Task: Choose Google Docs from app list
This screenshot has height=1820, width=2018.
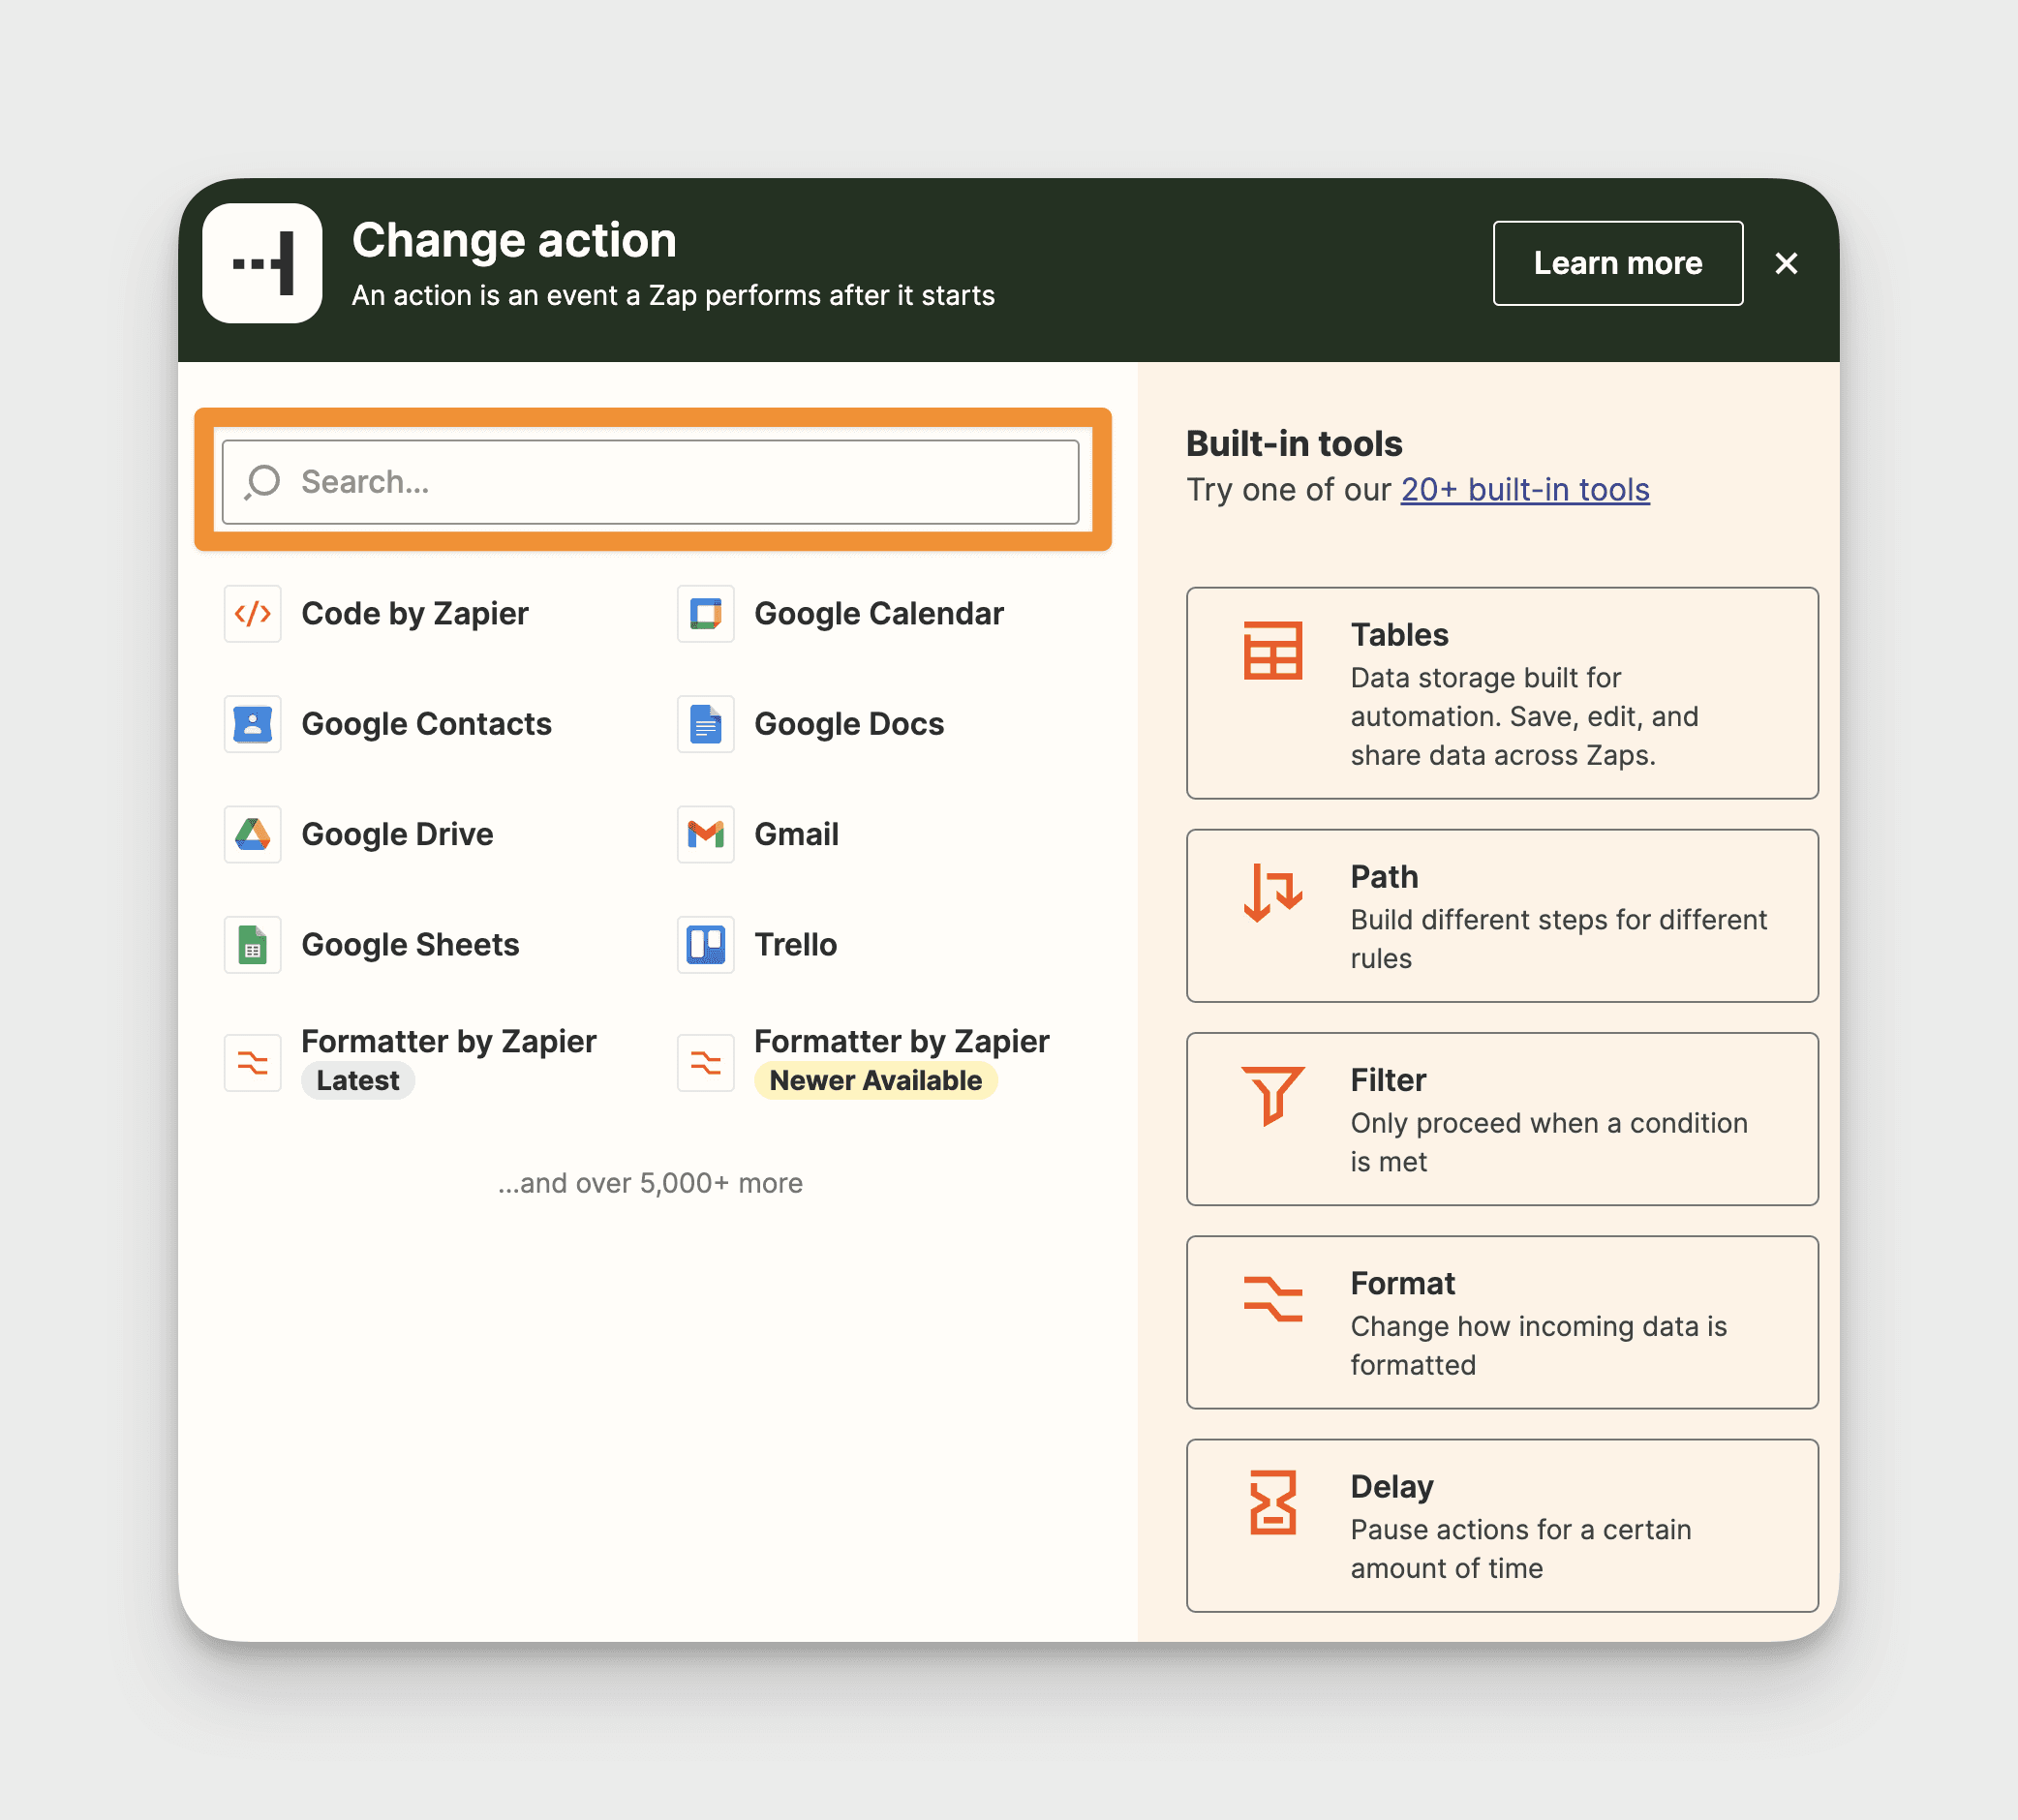Action: [x=849, y=724]
